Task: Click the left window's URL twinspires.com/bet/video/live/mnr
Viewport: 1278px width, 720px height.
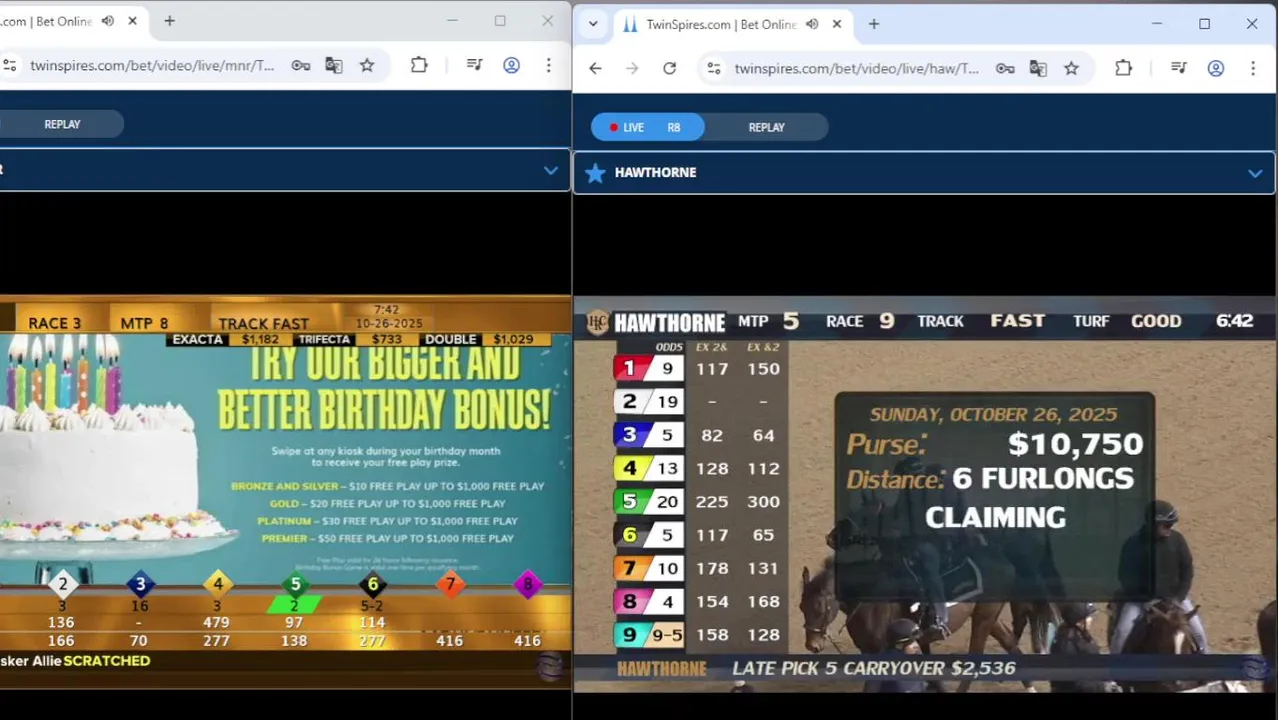Action: coord(152,65)
